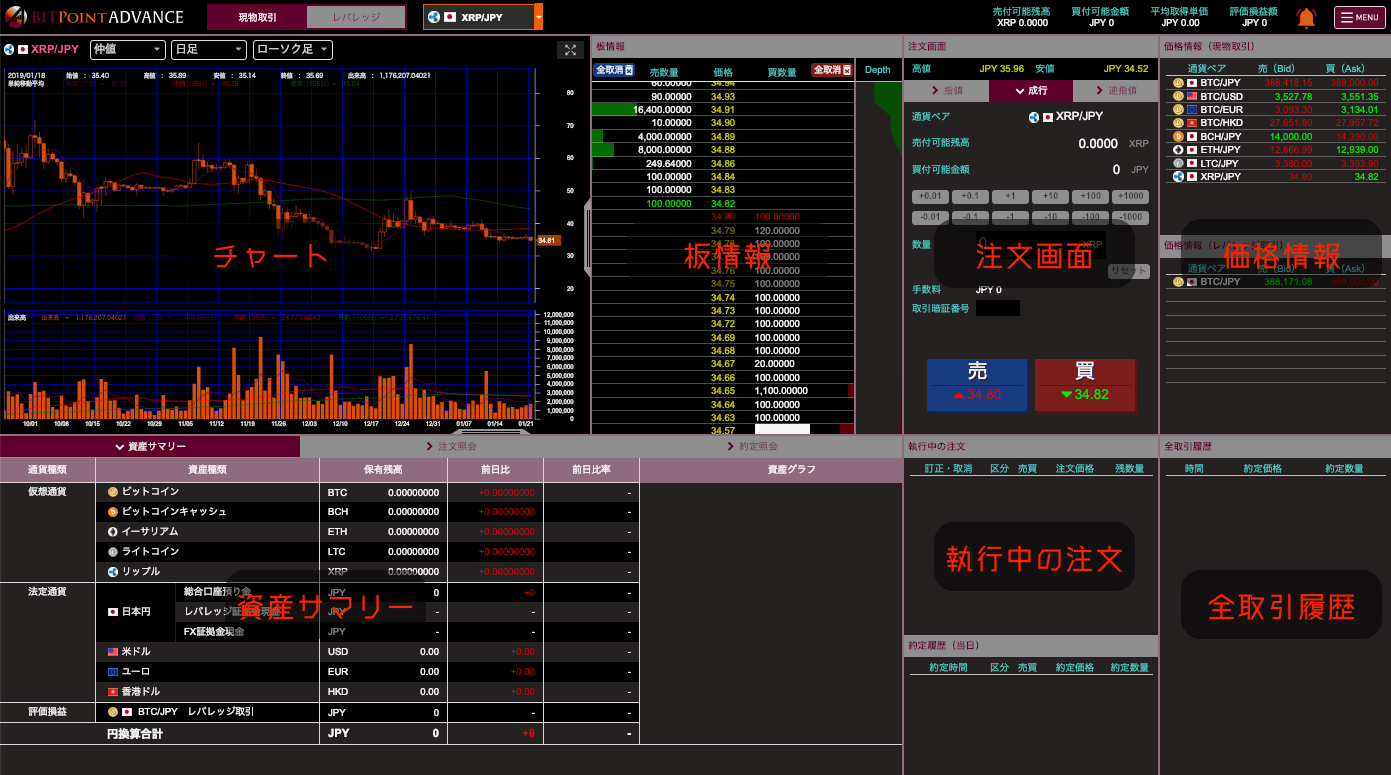Click the Litecoin icon beside LTC/JPY
The width and height of the screenshot is (1391, 775).
1178,163
